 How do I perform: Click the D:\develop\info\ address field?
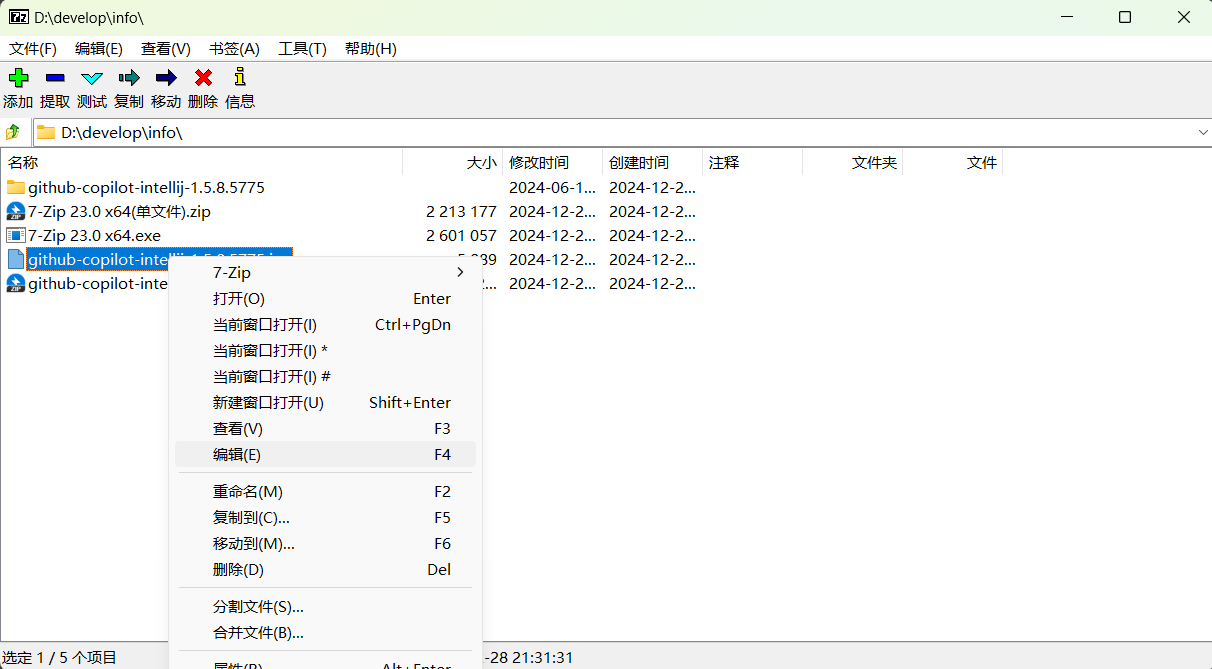pyautogui.click(x=622, y=132)
